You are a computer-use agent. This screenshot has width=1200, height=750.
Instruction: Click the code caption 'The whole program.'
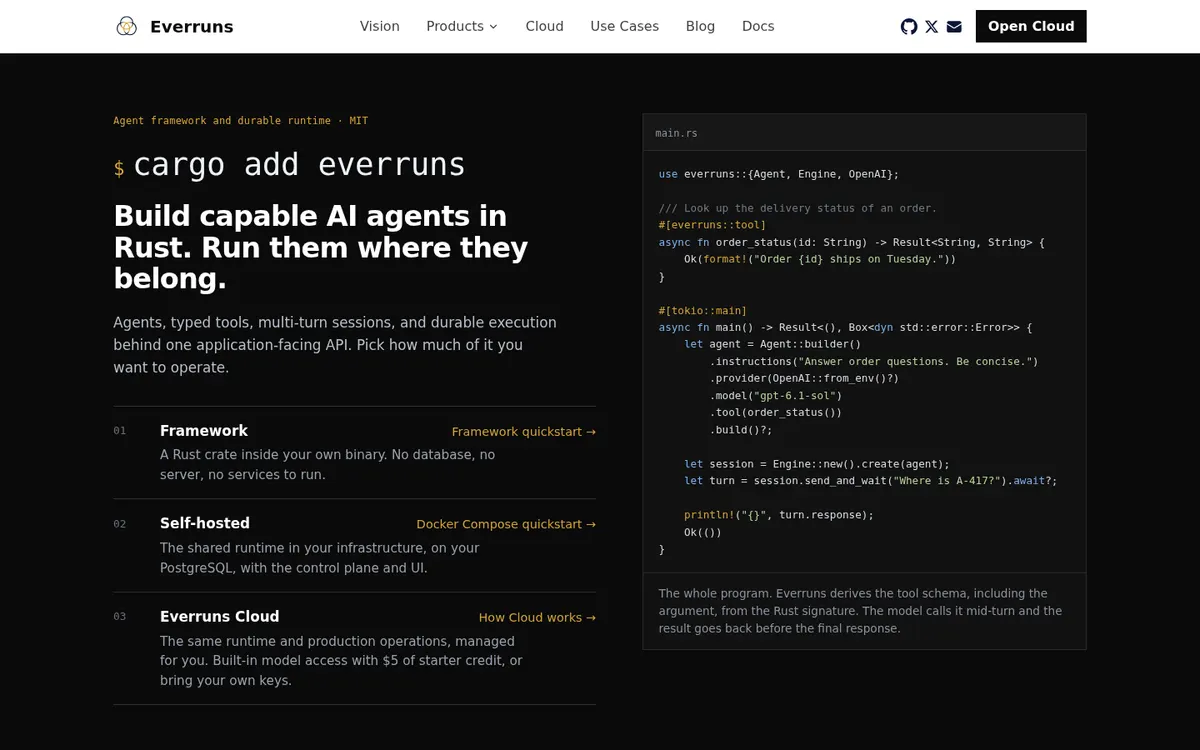(860, 611)
